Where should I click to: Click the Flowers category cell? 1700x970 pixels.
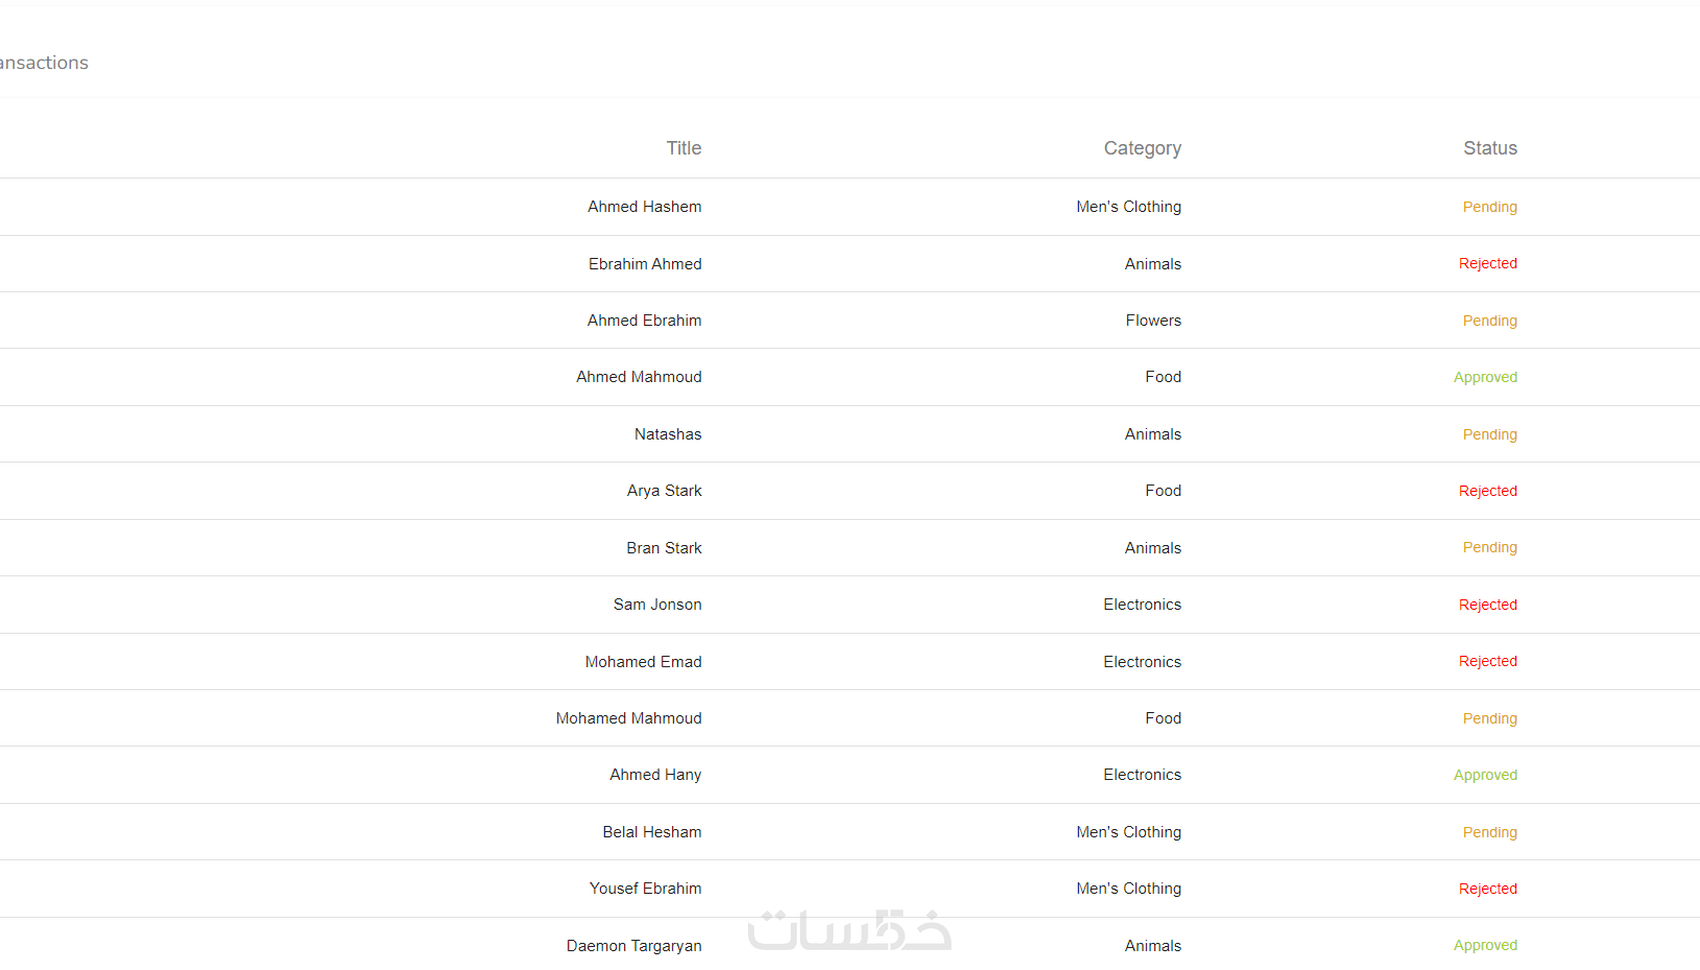1153,321
